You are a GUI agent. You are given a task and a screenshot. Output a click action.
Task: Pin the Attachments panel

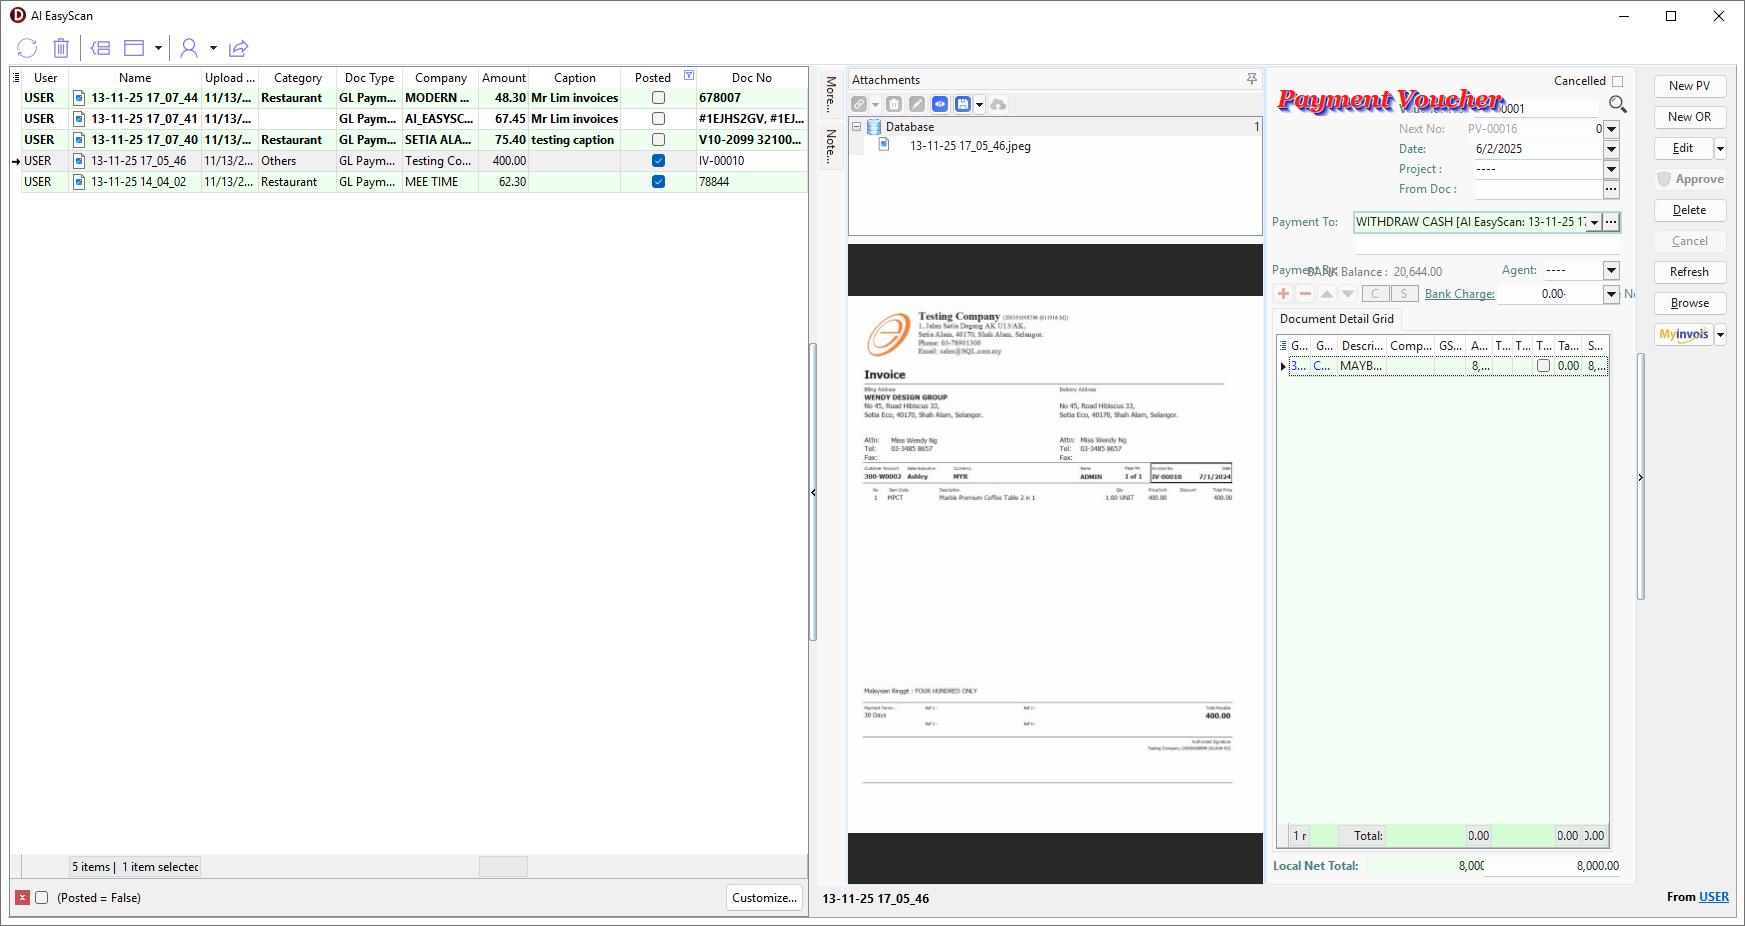pyautogui.click(x=1251, y=79)
